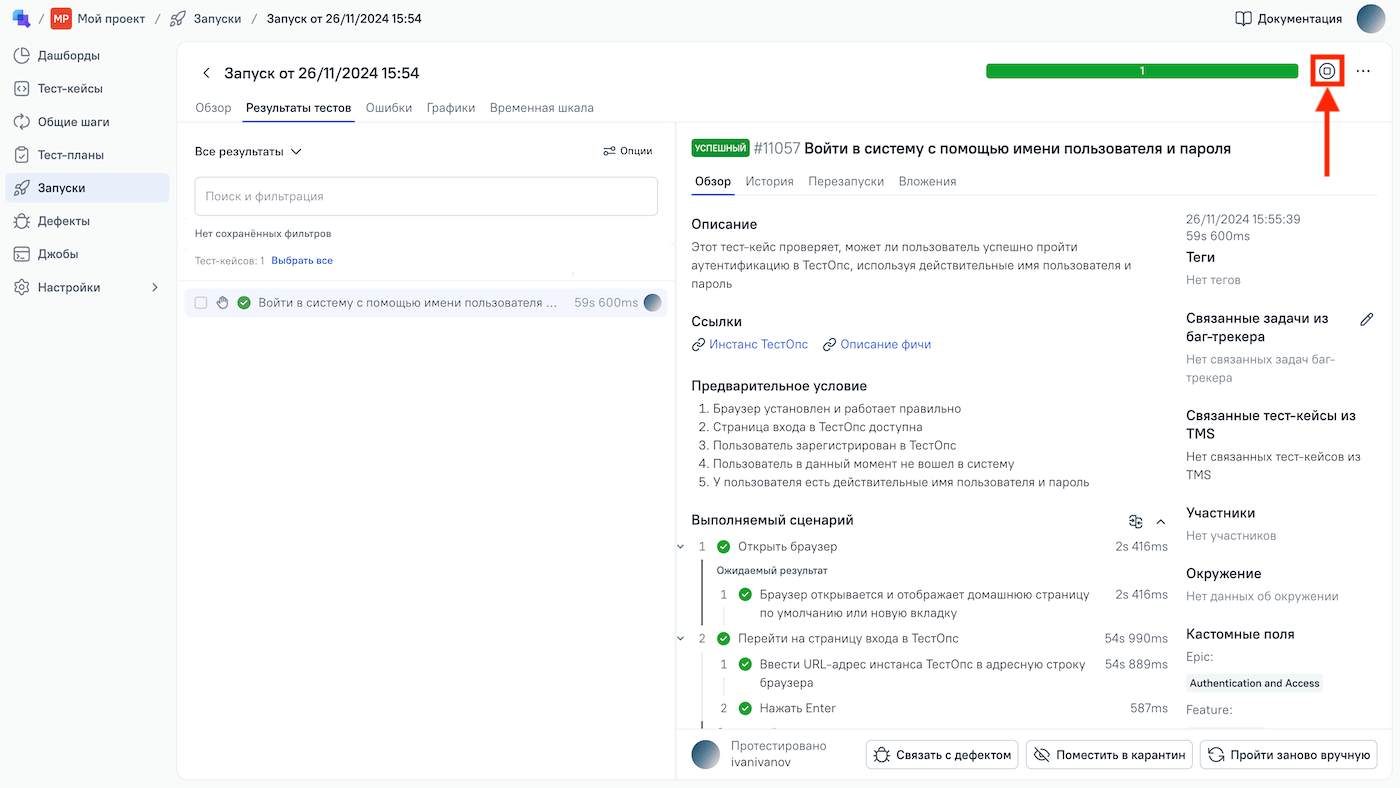Viewport: 1400px width, 788px height.
Task: Collapse the Выполняемый сценарий section
Action: click(x=1161, y=521)
